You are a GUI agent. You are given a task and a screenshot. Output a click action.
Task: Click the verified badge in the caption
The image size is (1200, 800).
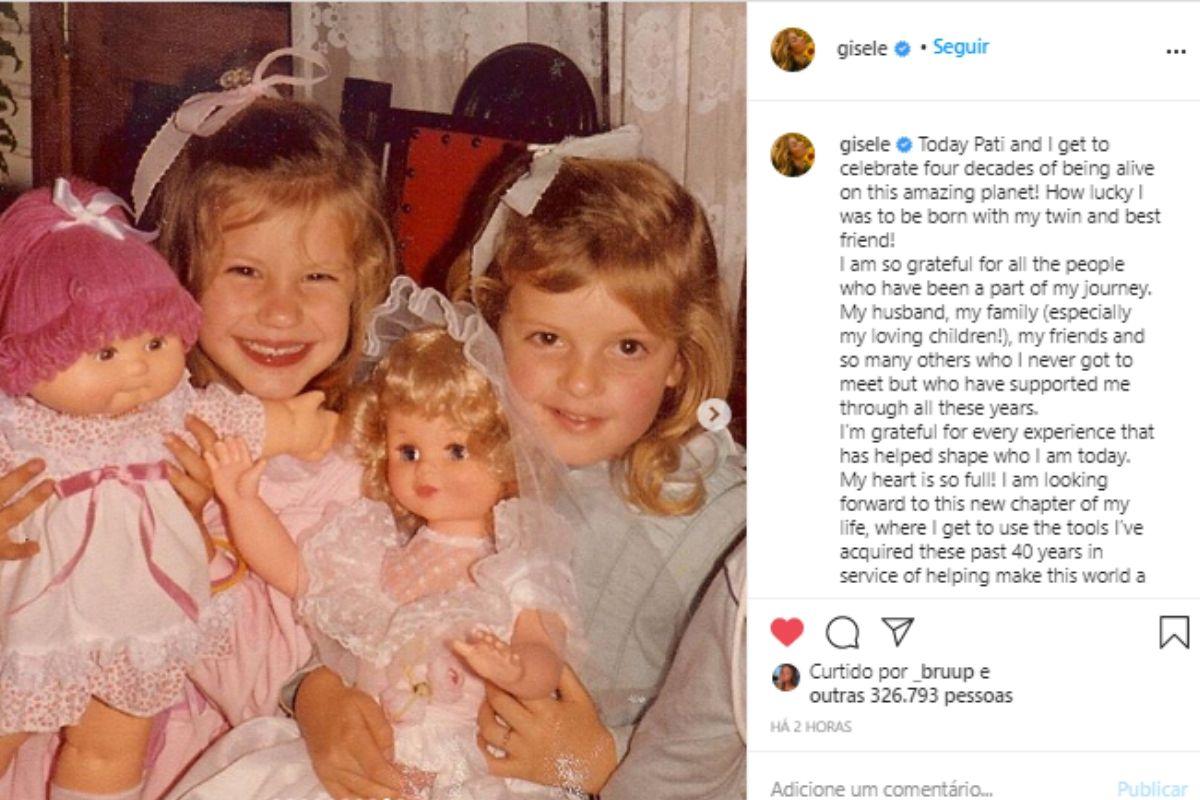point(903,145)
